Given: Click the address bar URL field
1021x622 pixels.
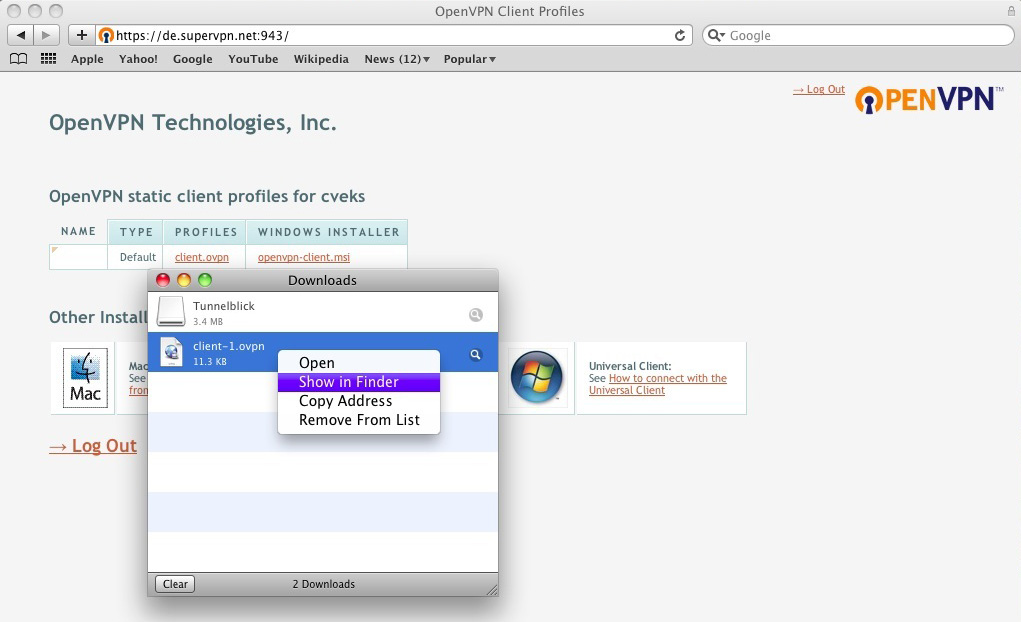Looking at the screenshot, I should [x=393, y=35].
